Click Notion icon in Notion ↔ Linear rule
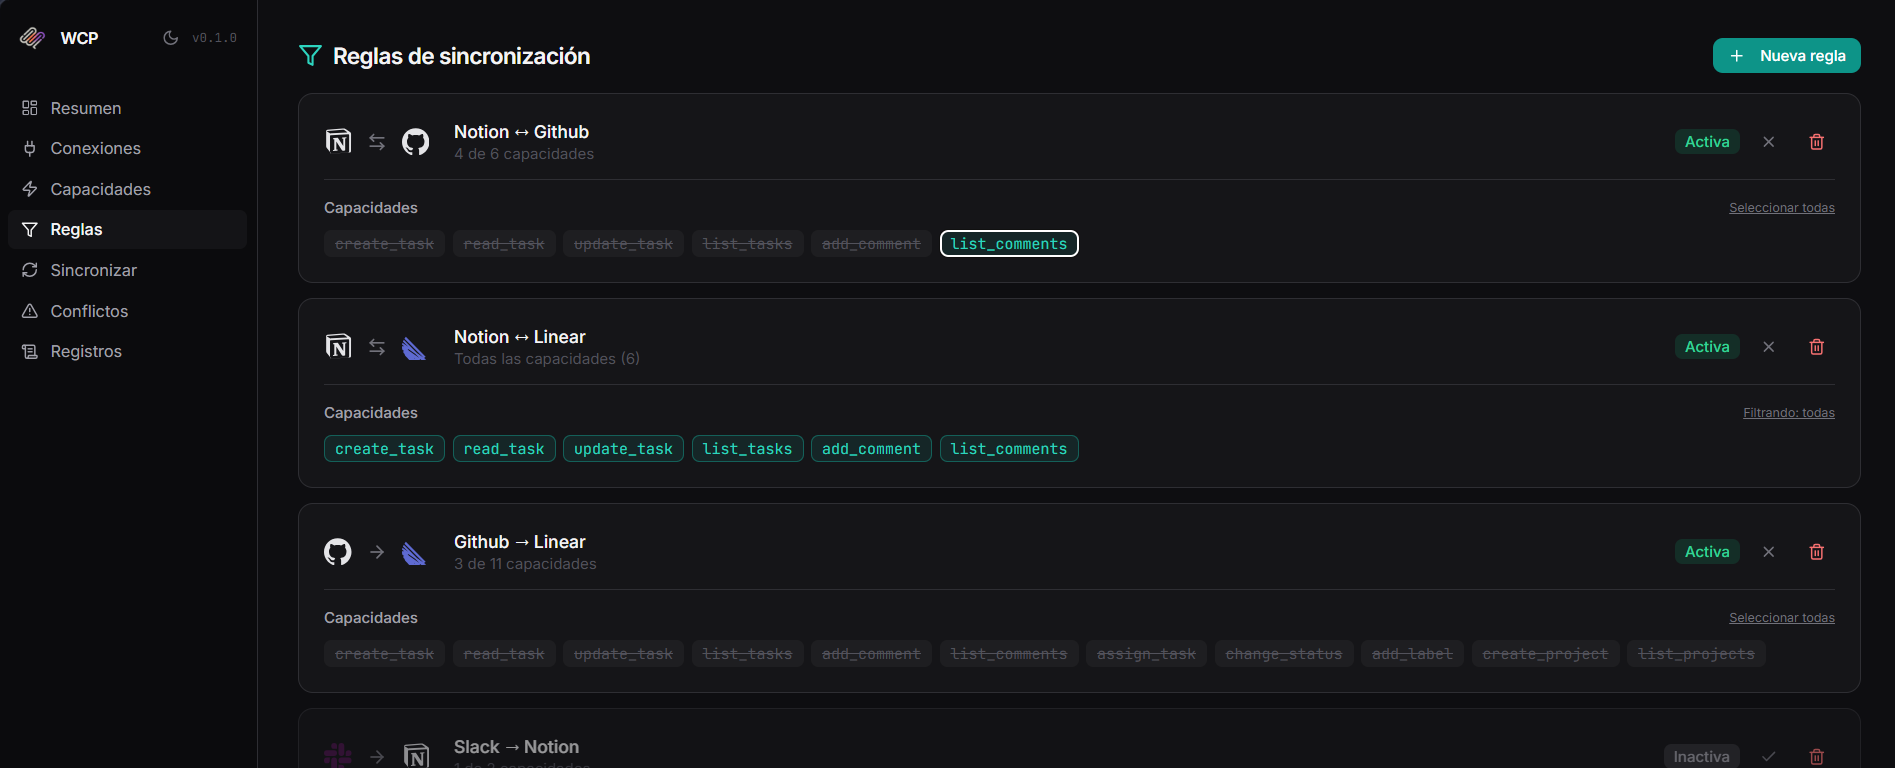Image resolution: width=1895 pixels, height=768 pixels. pos(338,347)
